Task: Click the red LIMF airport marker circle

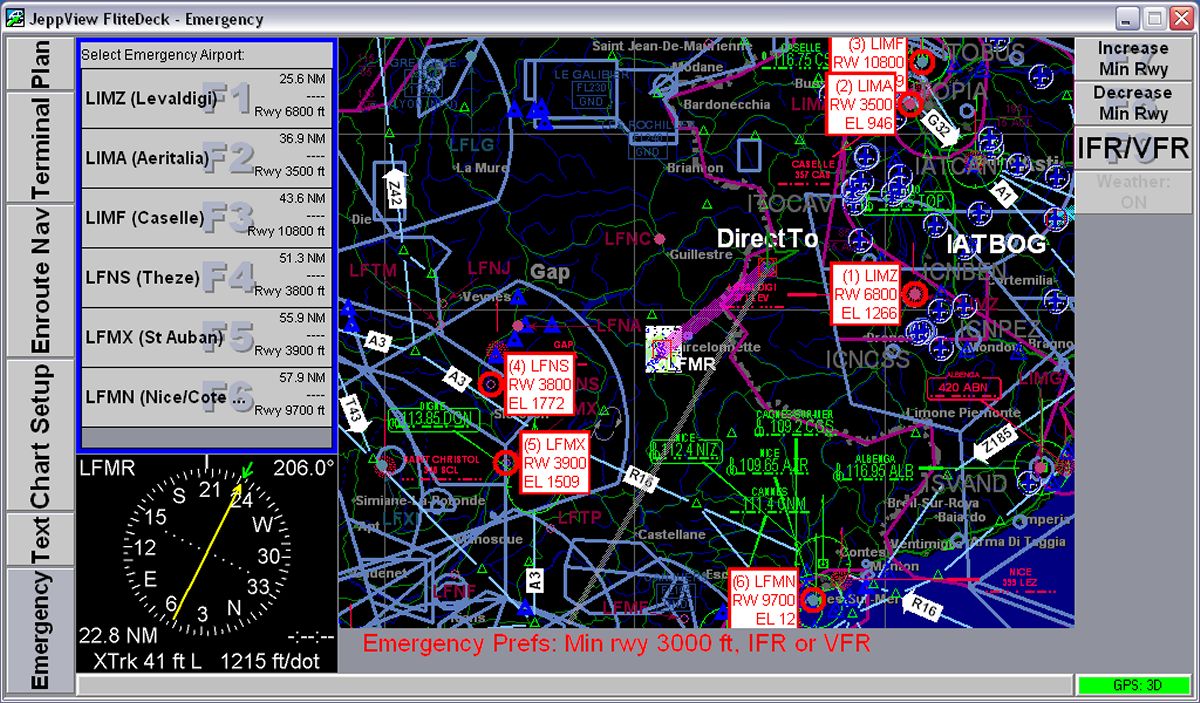Action: [922, 62]
